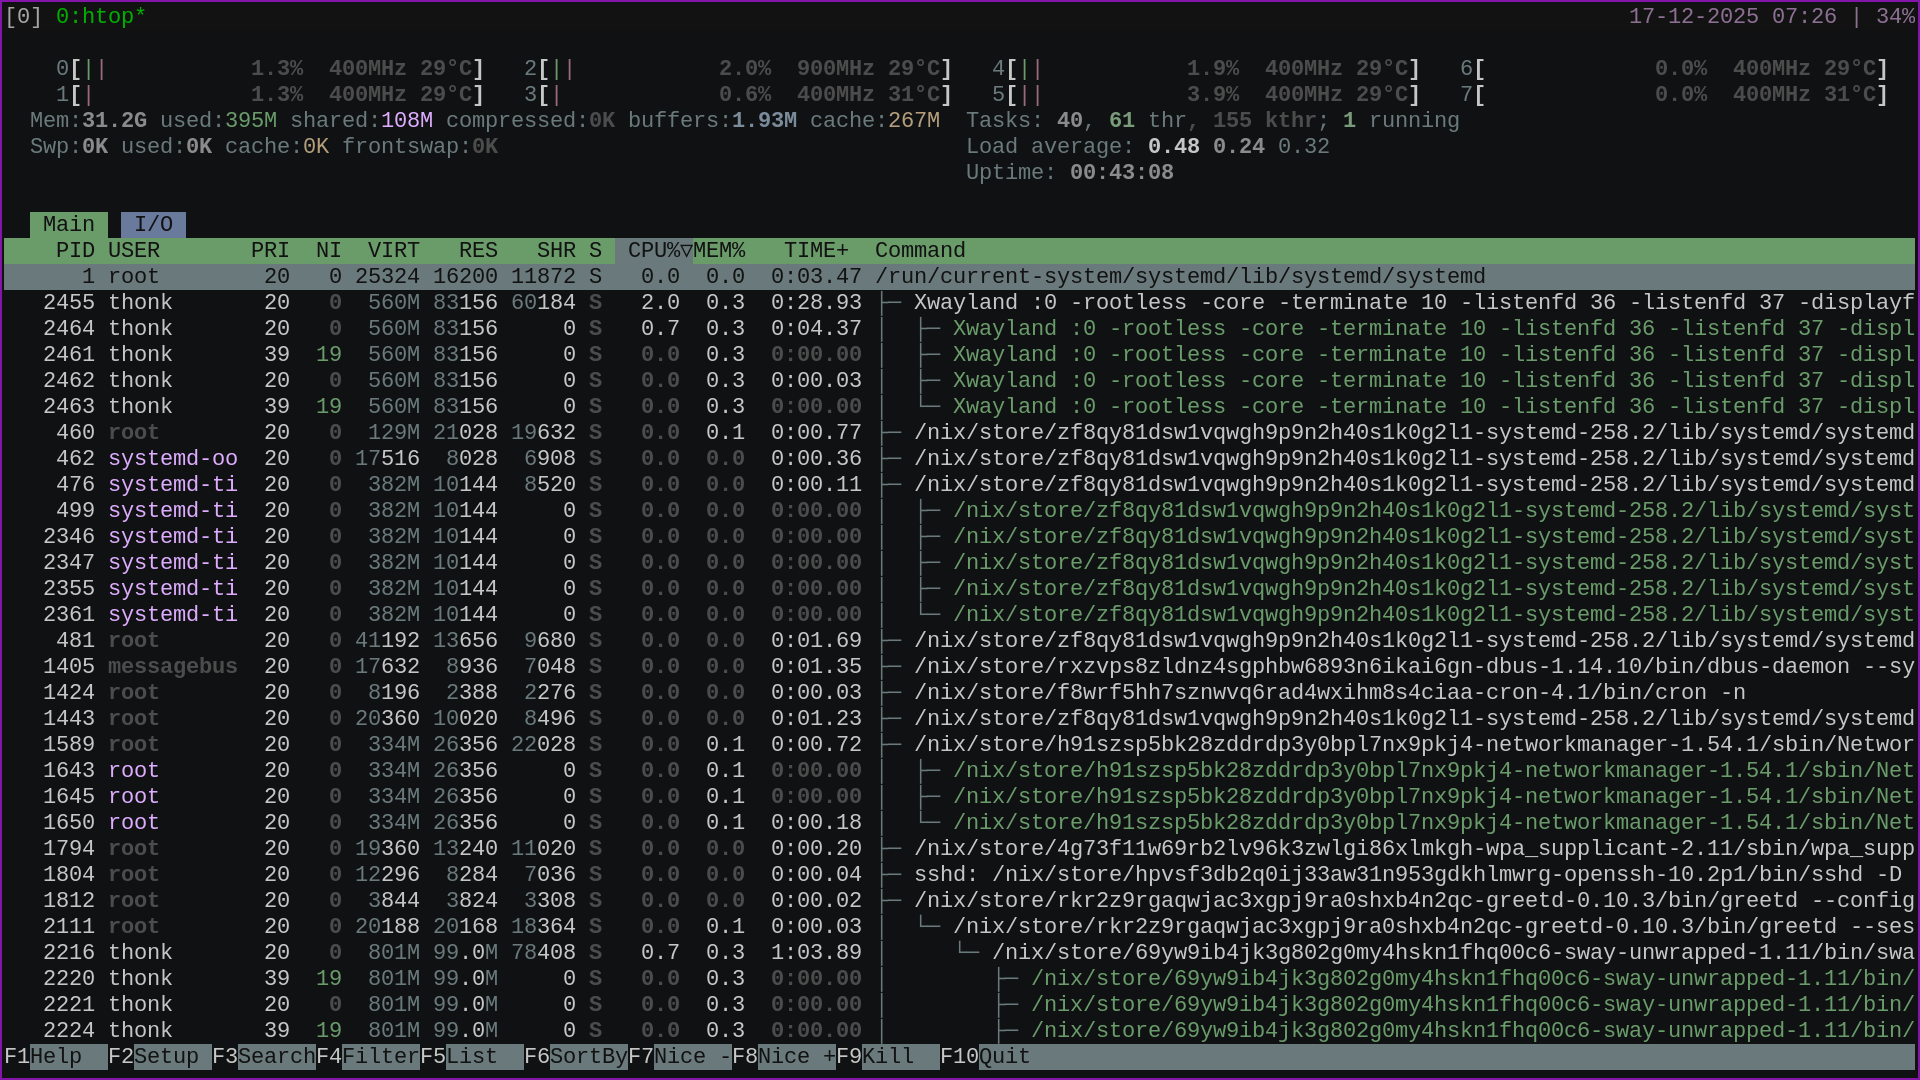
Task: Click F7Nice to decrease niceness
Action: (x=680, y=1056)
